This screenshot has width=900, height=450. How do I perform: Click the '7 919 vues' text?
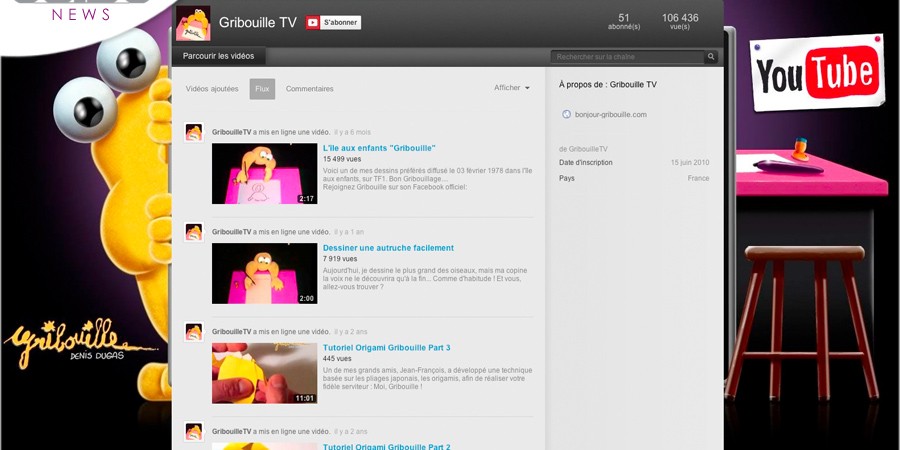340,259
